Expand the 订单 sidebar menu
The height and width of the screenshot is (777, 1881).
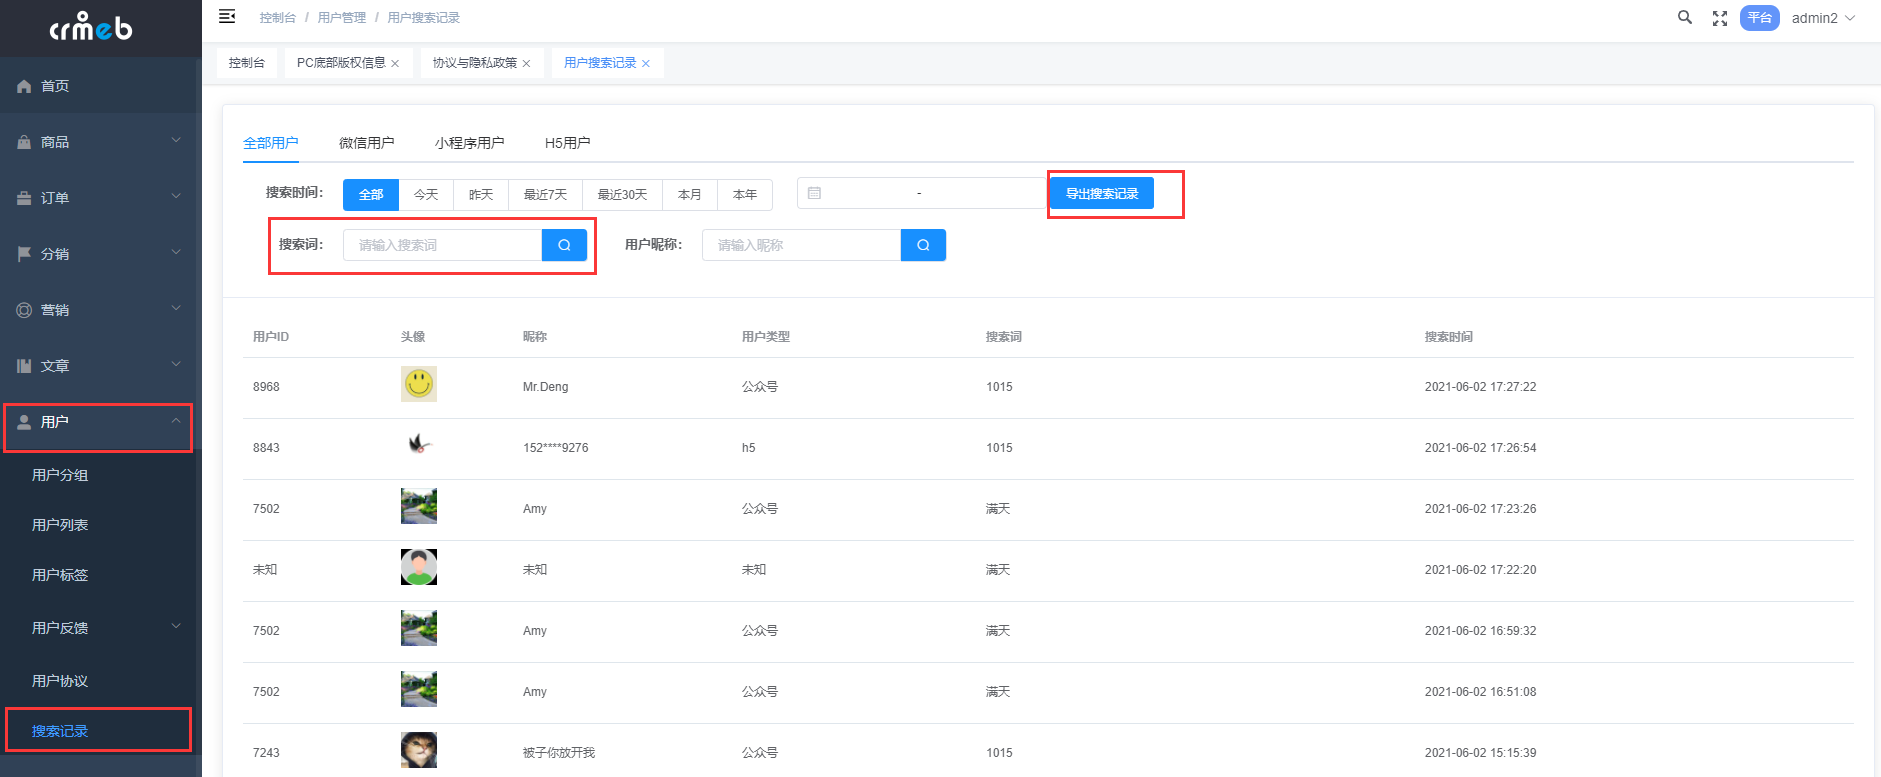(x=101, y=198)
